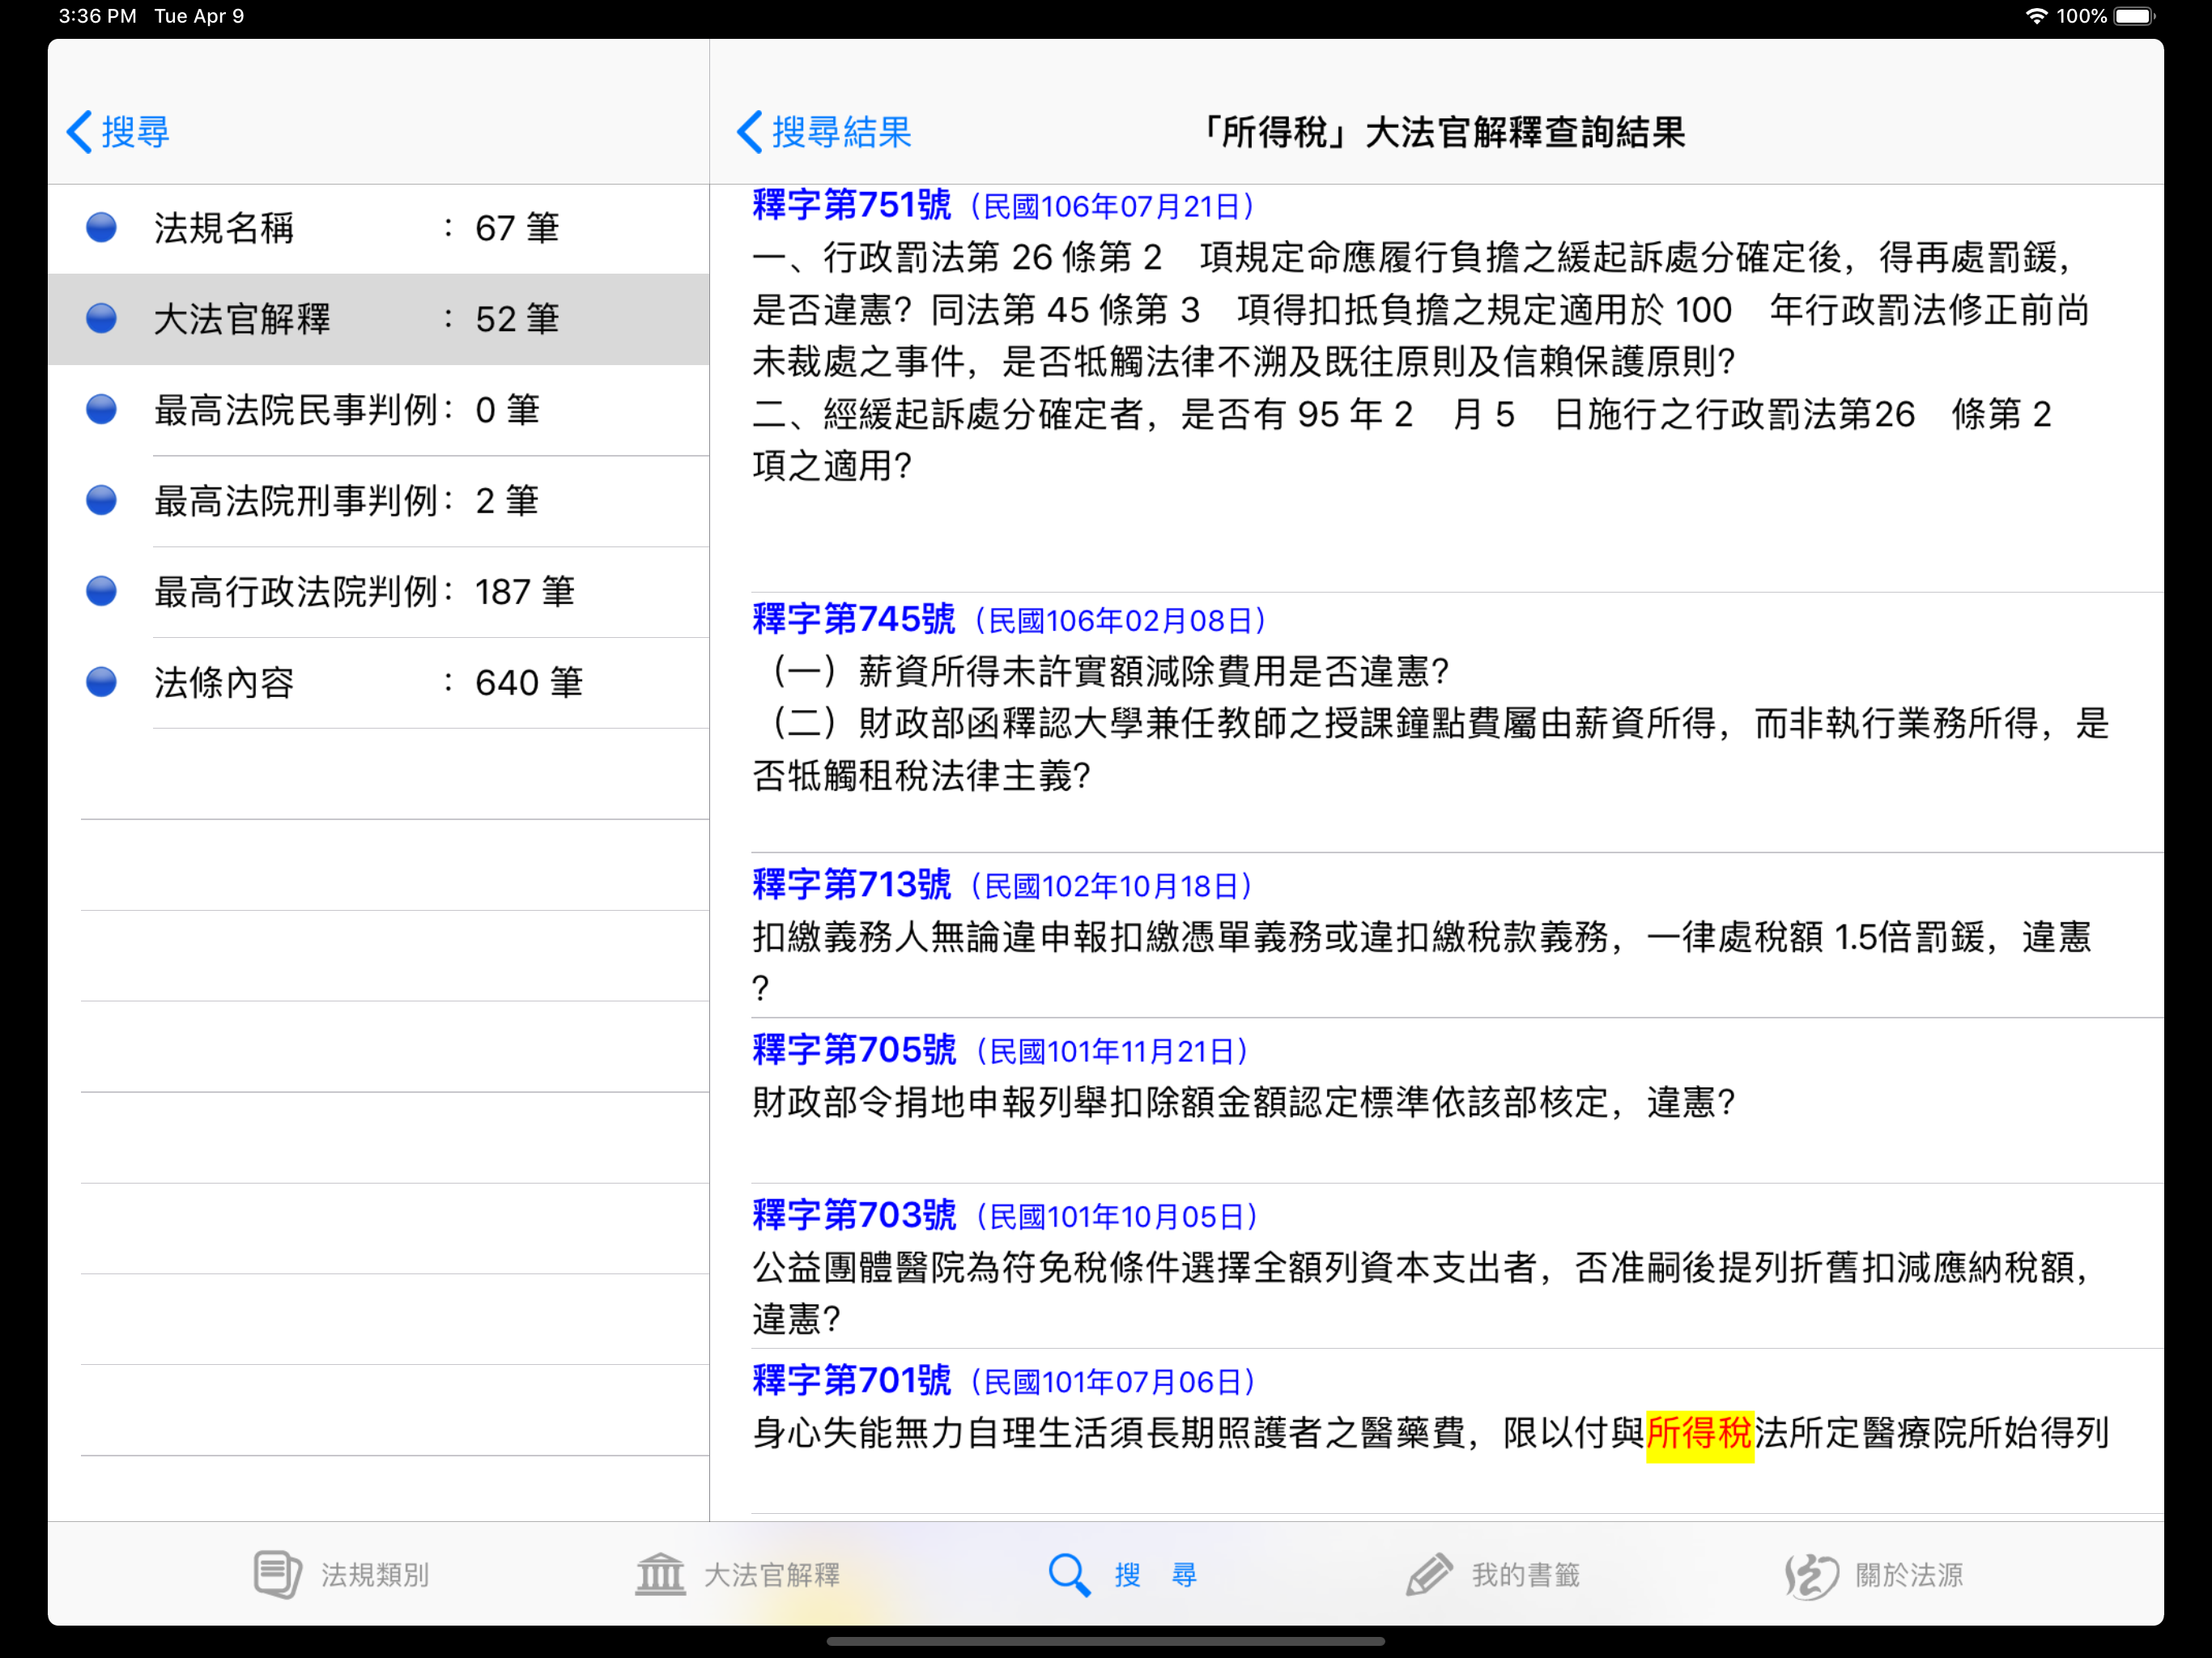This screenshot has width=2212, height=1658.
Task: Click date 民國106年02月08日
Action: (x=1120, y=621)
